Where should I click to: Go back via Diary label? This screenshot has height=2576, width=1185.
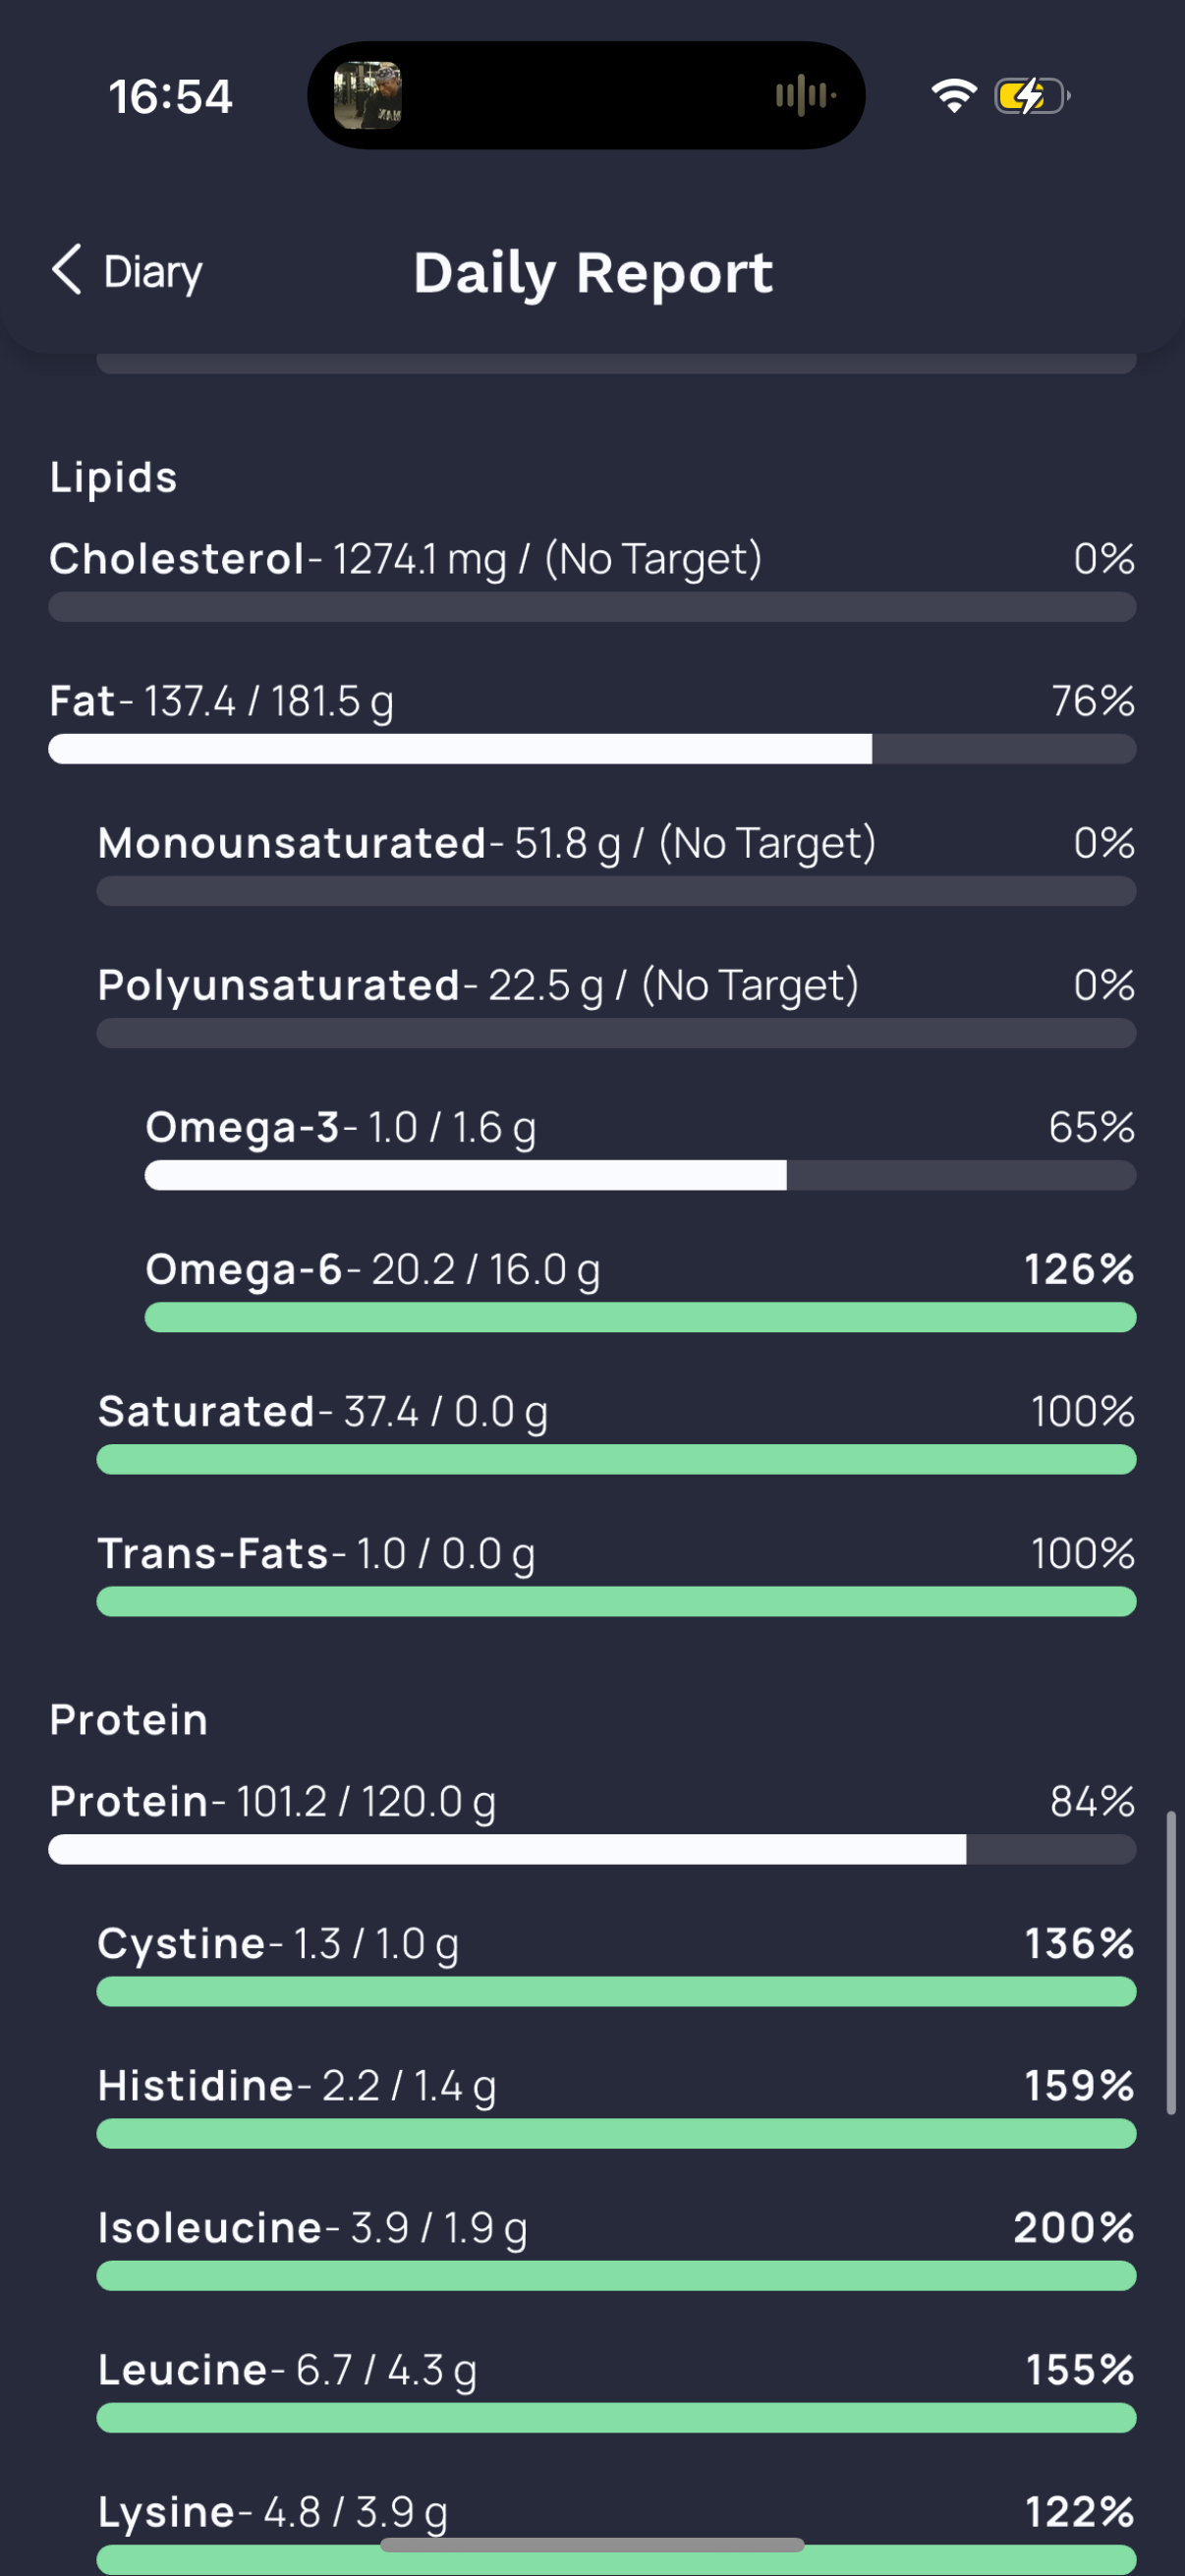[x=153, y=272]
